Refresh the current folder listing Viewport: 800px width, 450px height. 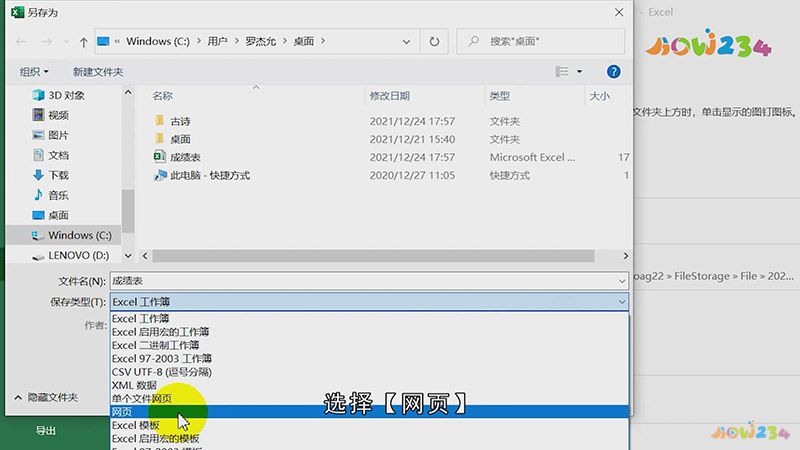click(434, 41)
